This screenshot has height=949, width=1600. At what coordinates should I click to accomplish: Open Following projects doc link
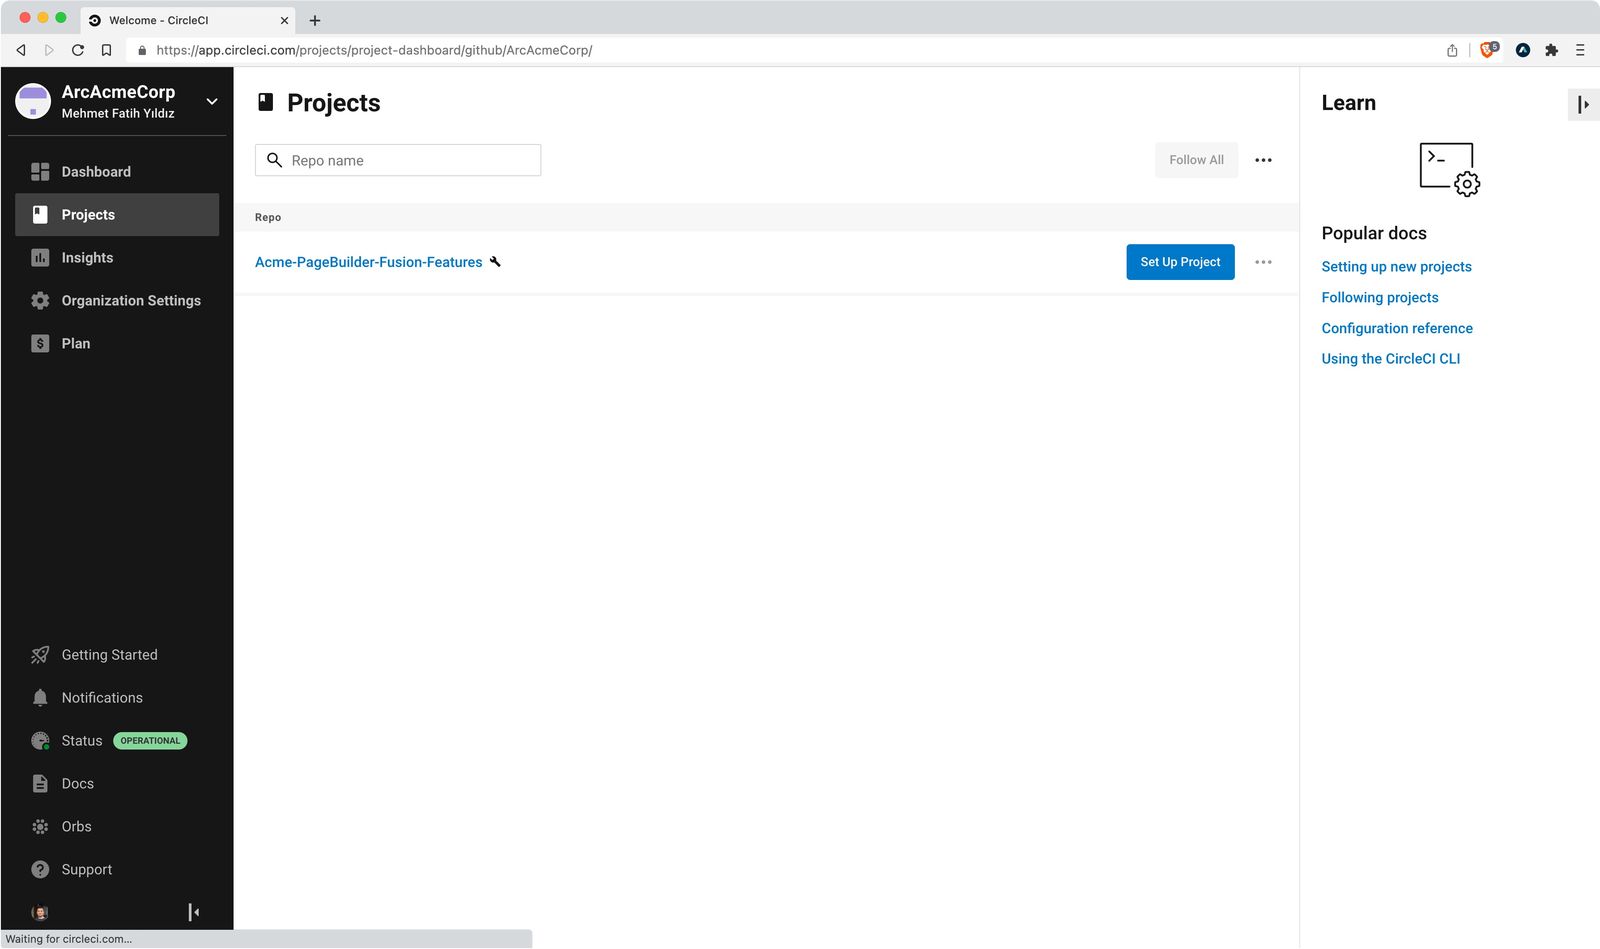coord(1380,298)
